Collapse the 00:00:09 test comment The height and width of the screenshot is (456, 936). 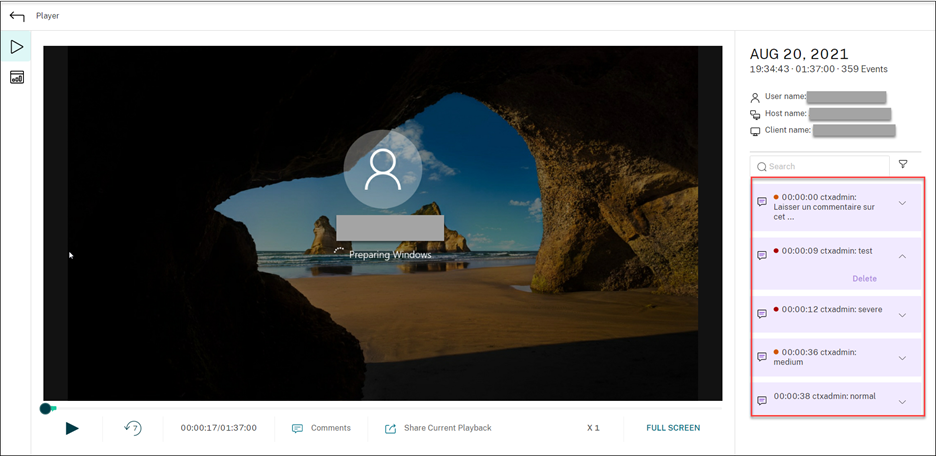[902, 256]
